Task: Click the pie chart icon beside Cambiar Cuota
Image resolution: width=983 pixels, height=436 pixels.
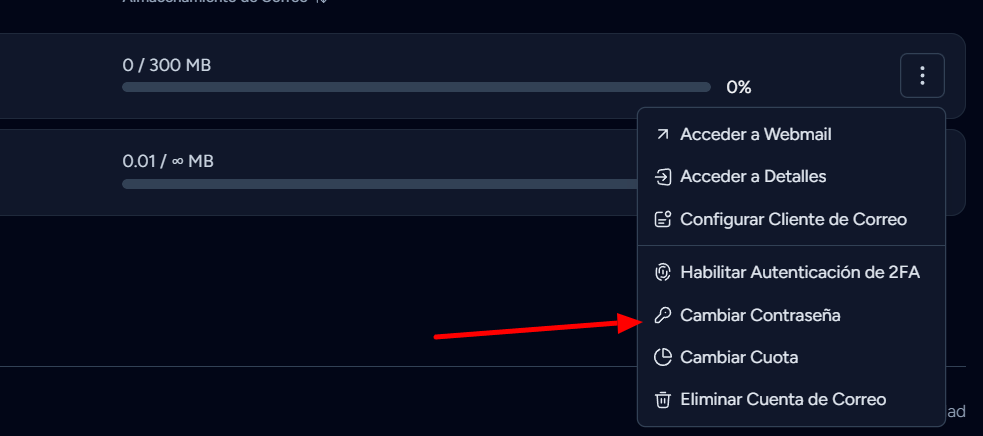Action: [663, 358]
